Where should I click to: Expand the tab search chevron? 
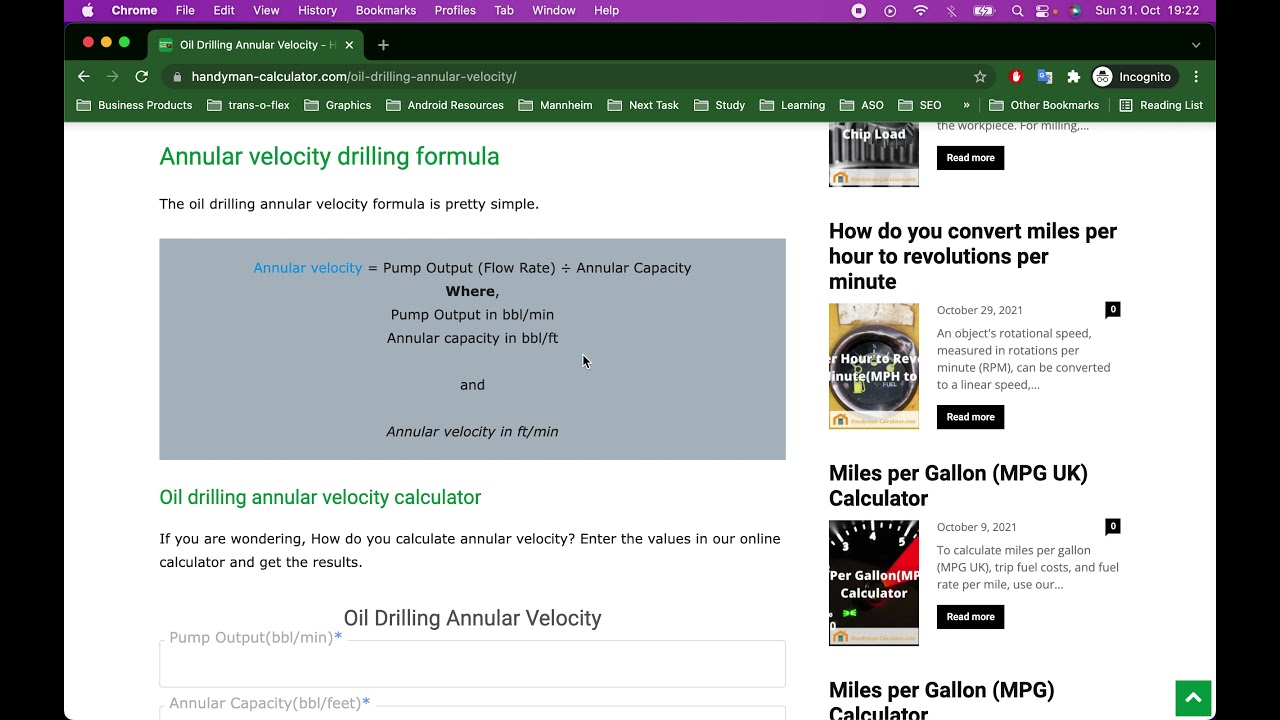(1196, 45)
